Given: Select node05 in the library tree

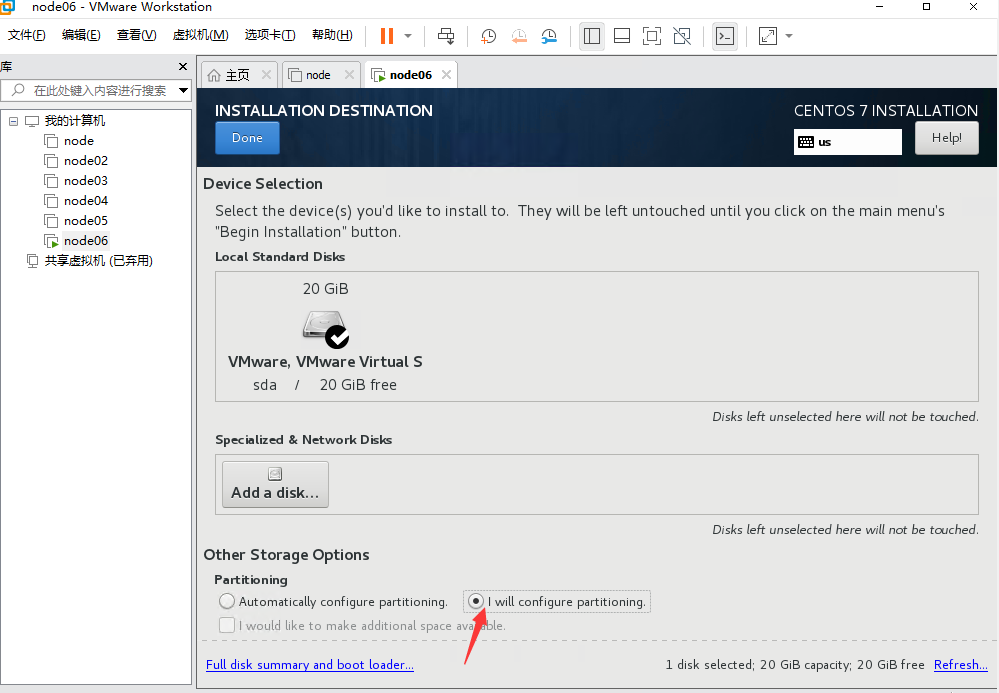Looking at the screenshot, I should click(85, 221).
